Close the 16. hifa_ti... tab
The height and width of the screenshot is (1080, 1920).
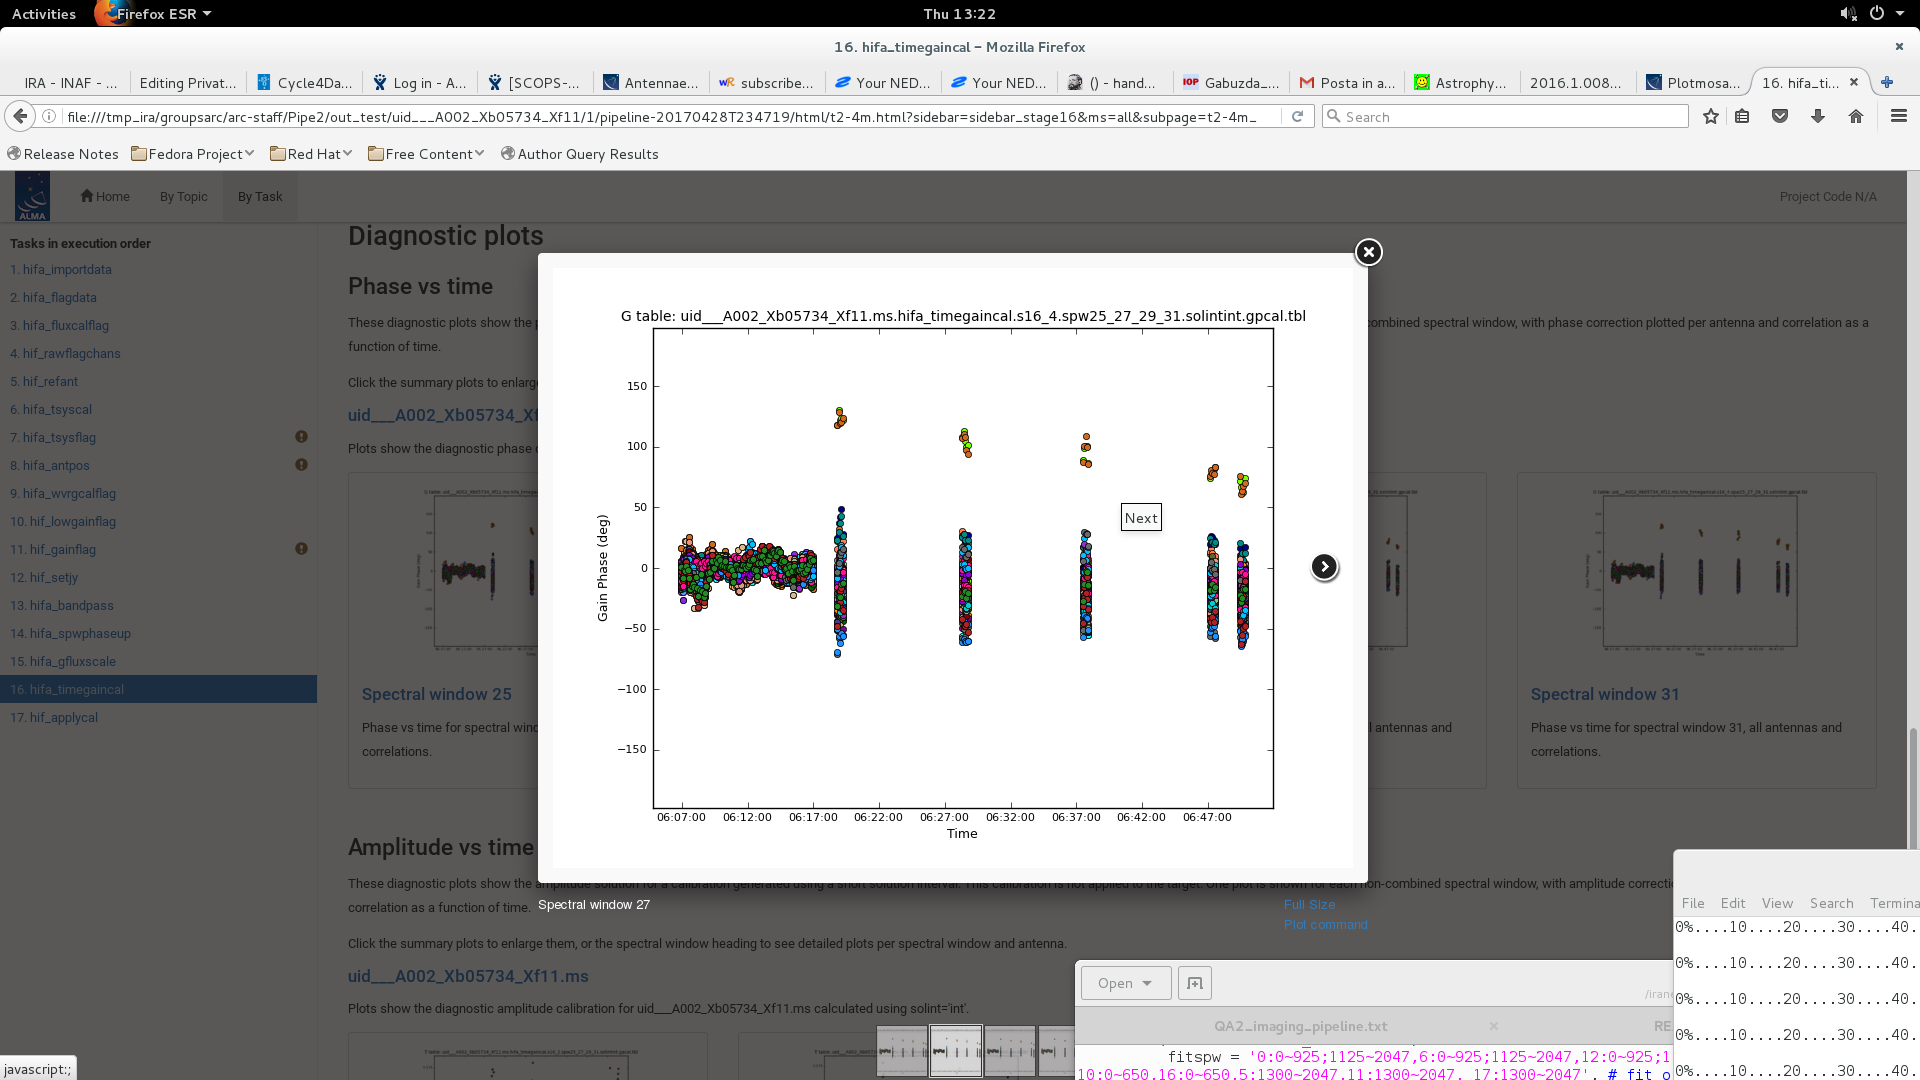click(1854, 82)
